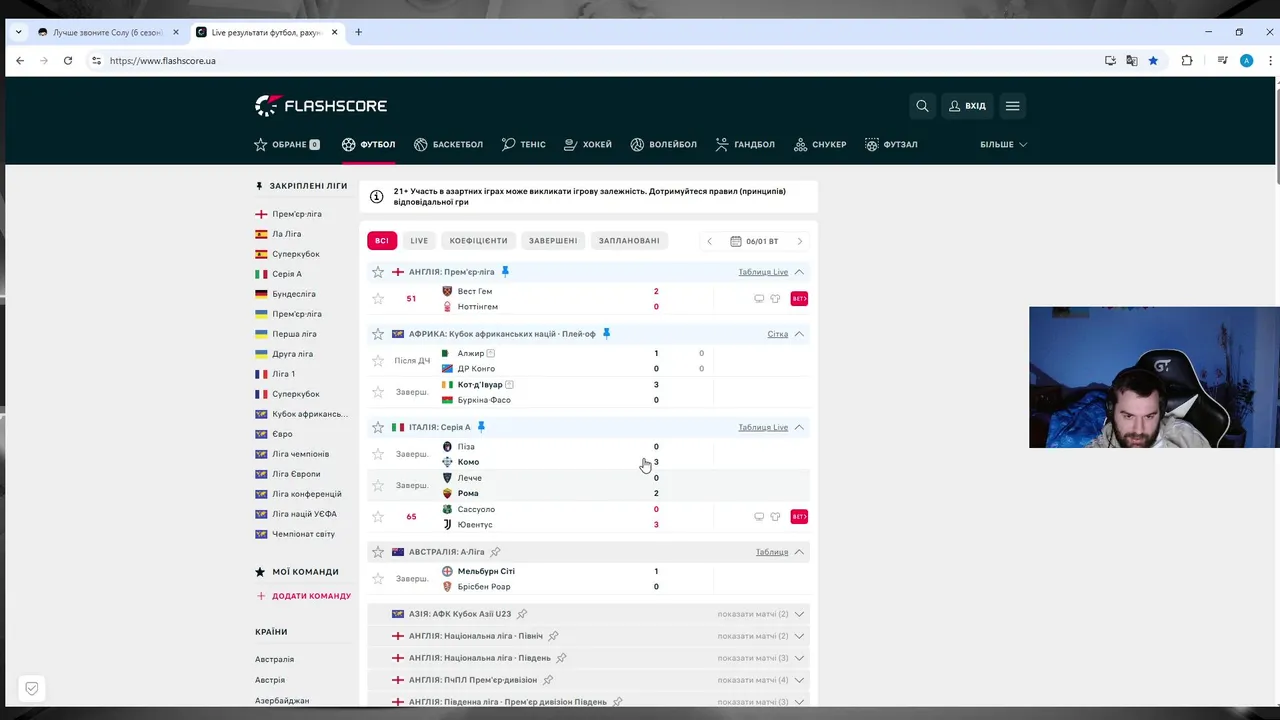Viewport: 1280px width, 720px height.
Task: Open a new browser tab
Action: click(358, 32)
